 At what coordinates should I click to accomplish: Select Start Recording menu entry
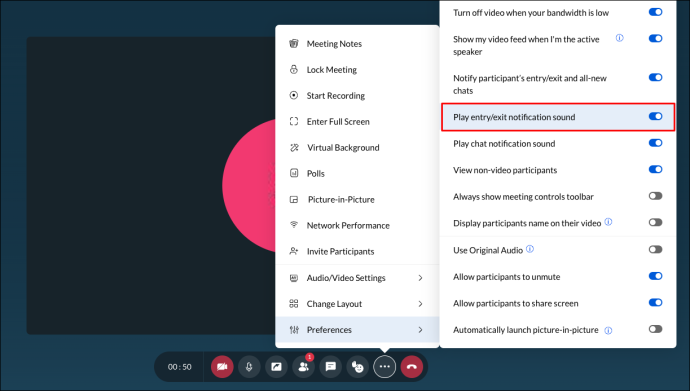(x=357, y=95)
